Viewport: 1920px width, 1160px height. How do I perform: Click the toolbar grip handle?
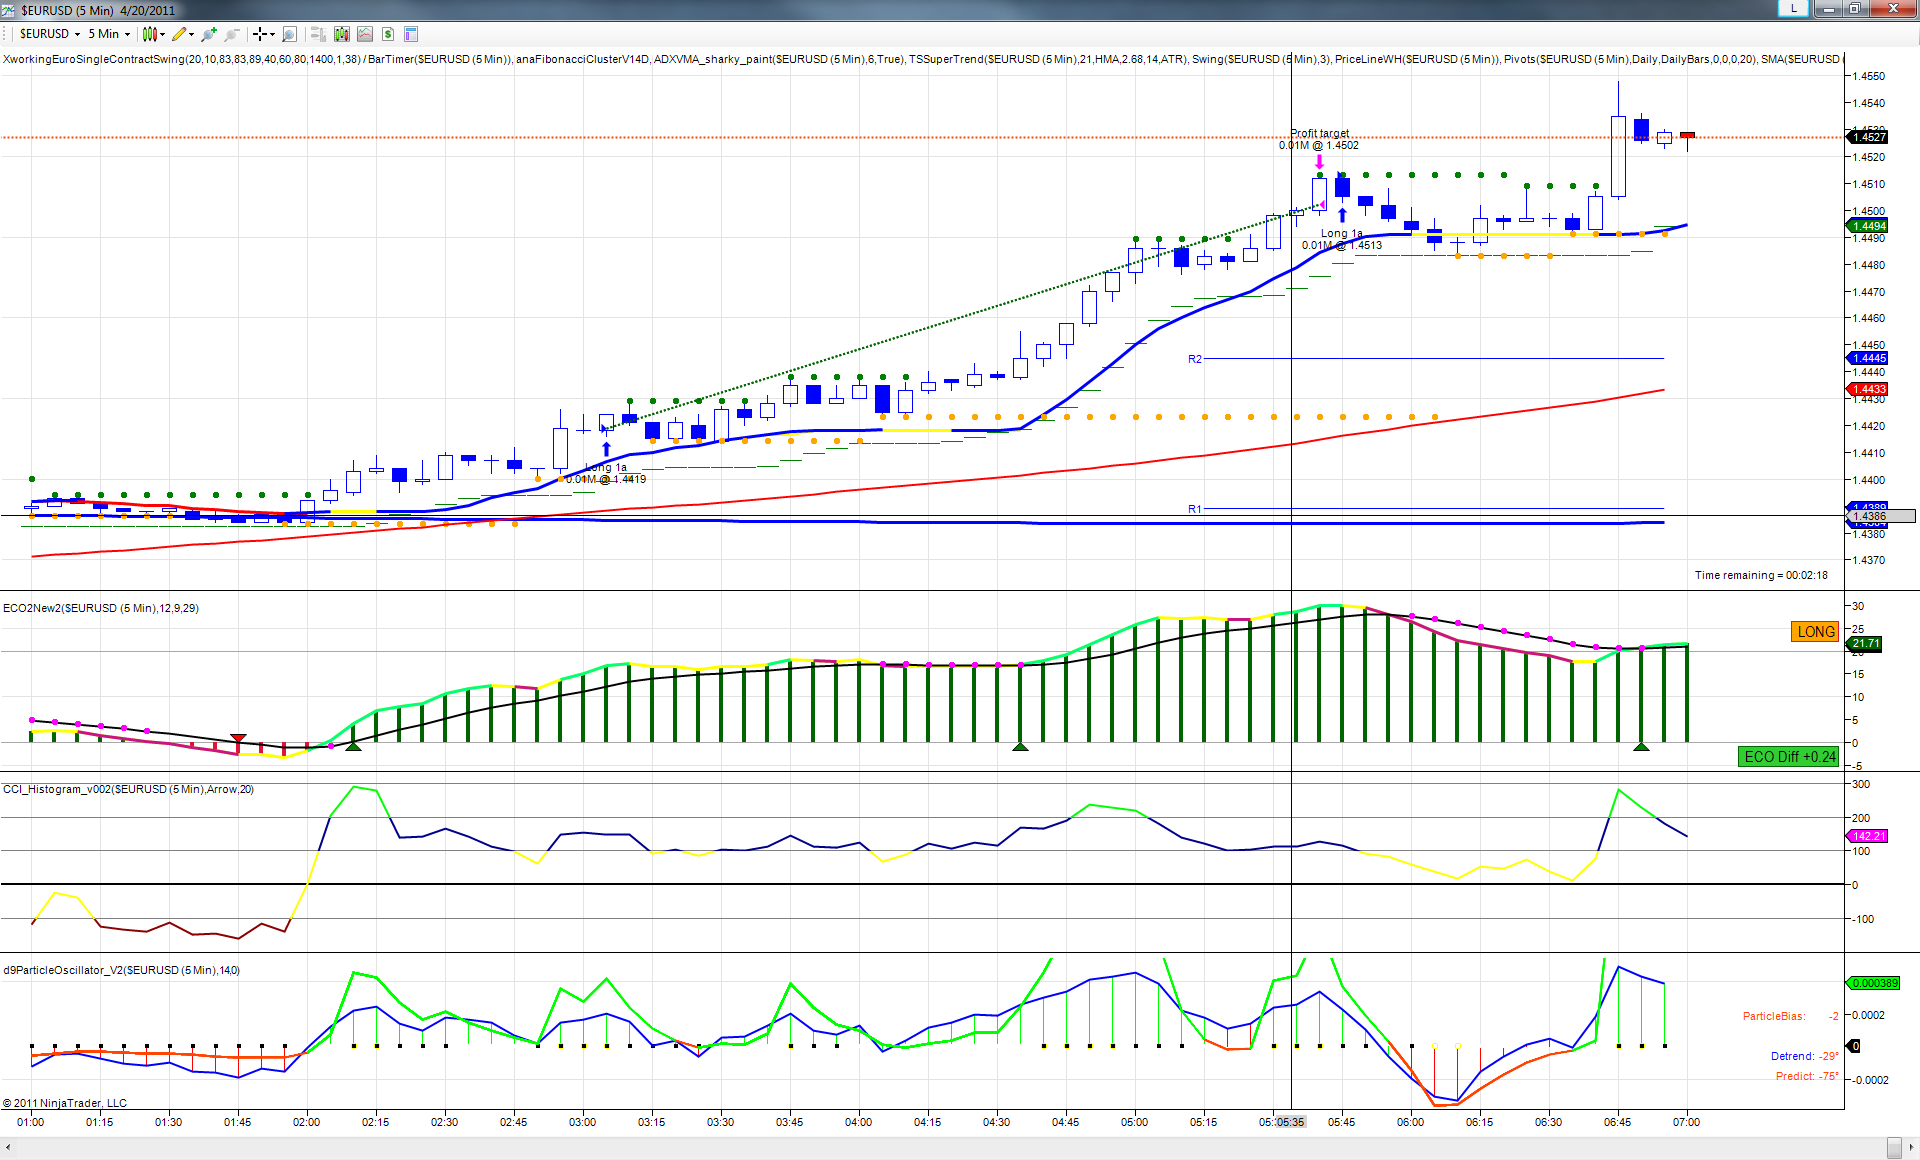tap(6, 34)
